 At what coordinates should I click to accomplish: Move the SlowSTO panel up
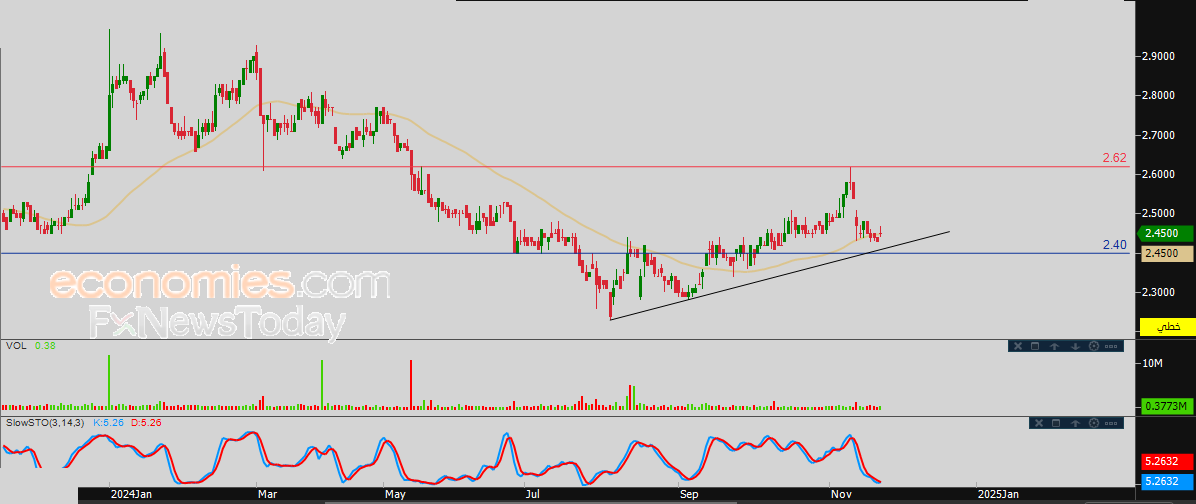[x=1075, y=423]
